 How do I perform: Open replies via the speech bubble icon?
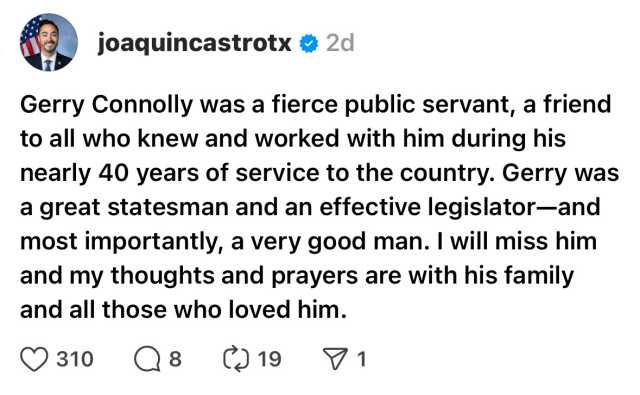[147, 359]
